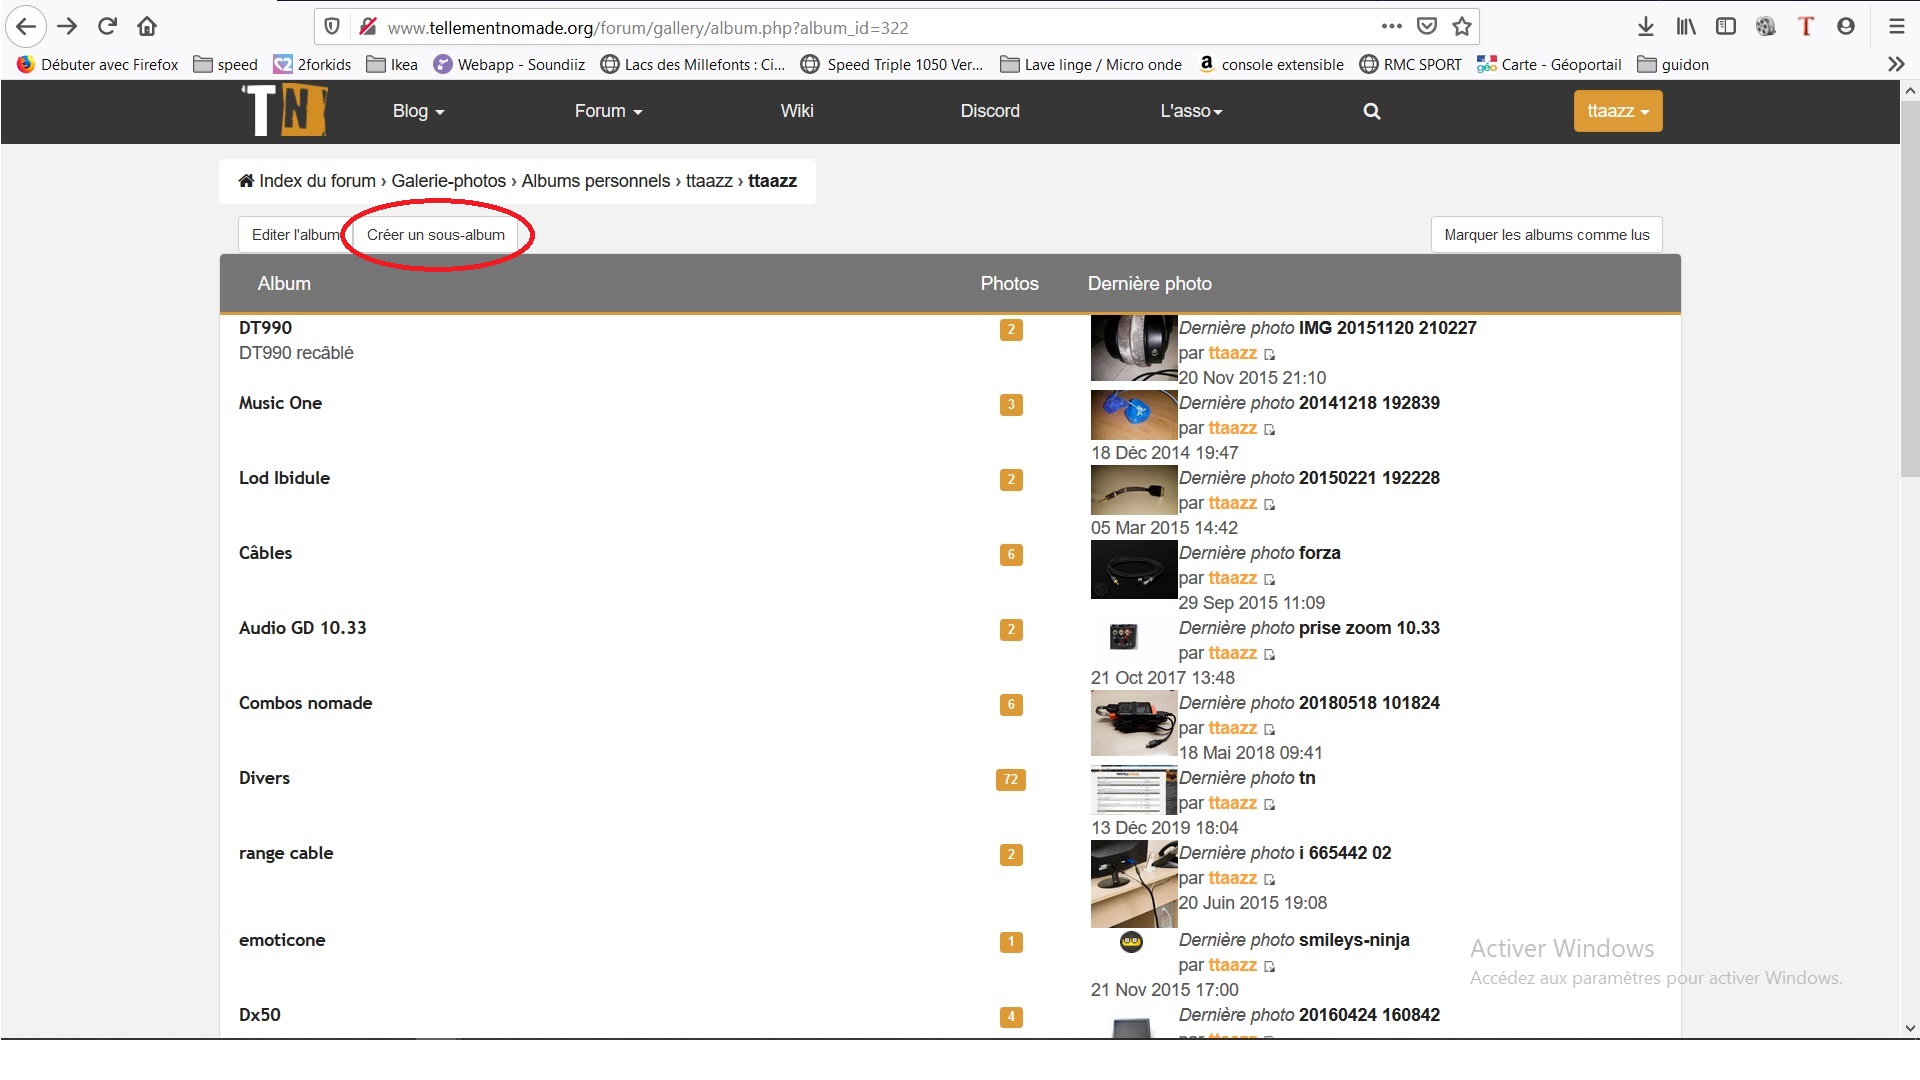This screenshot has height=1080, width=1920.
Task: Click Marquer les albums comme lus
Action: tap(1546, 235)
